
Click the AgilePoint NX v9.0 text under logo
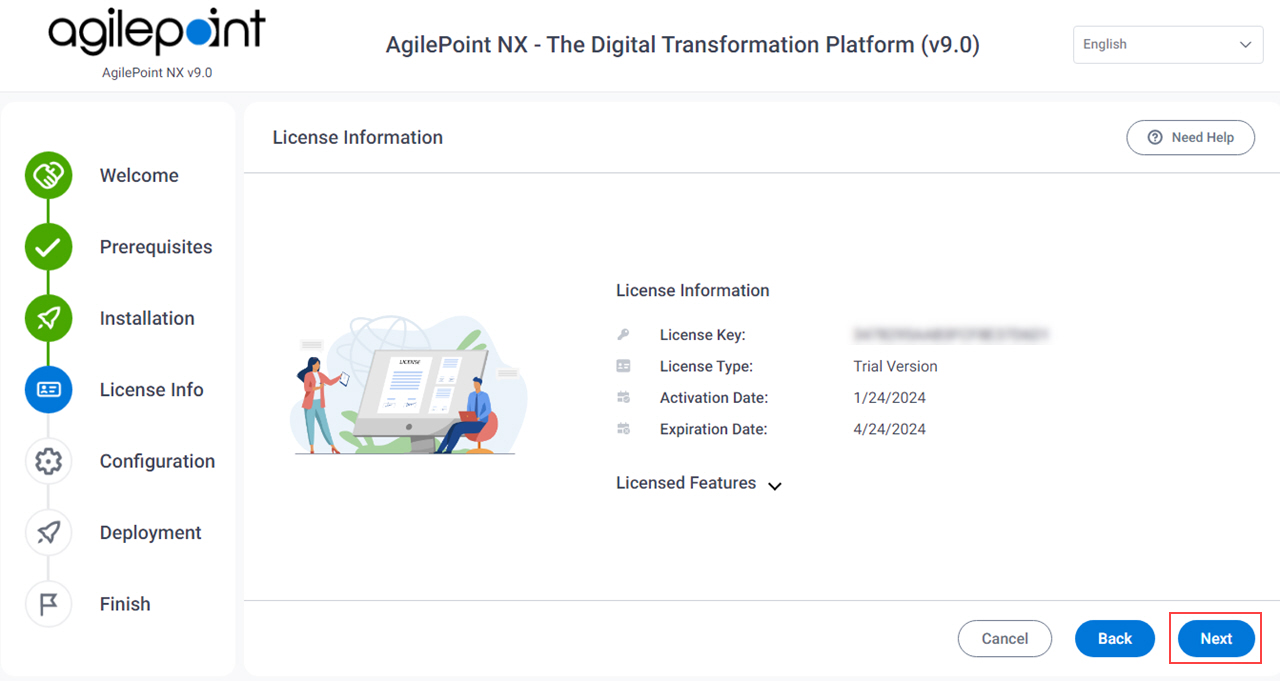157,73
